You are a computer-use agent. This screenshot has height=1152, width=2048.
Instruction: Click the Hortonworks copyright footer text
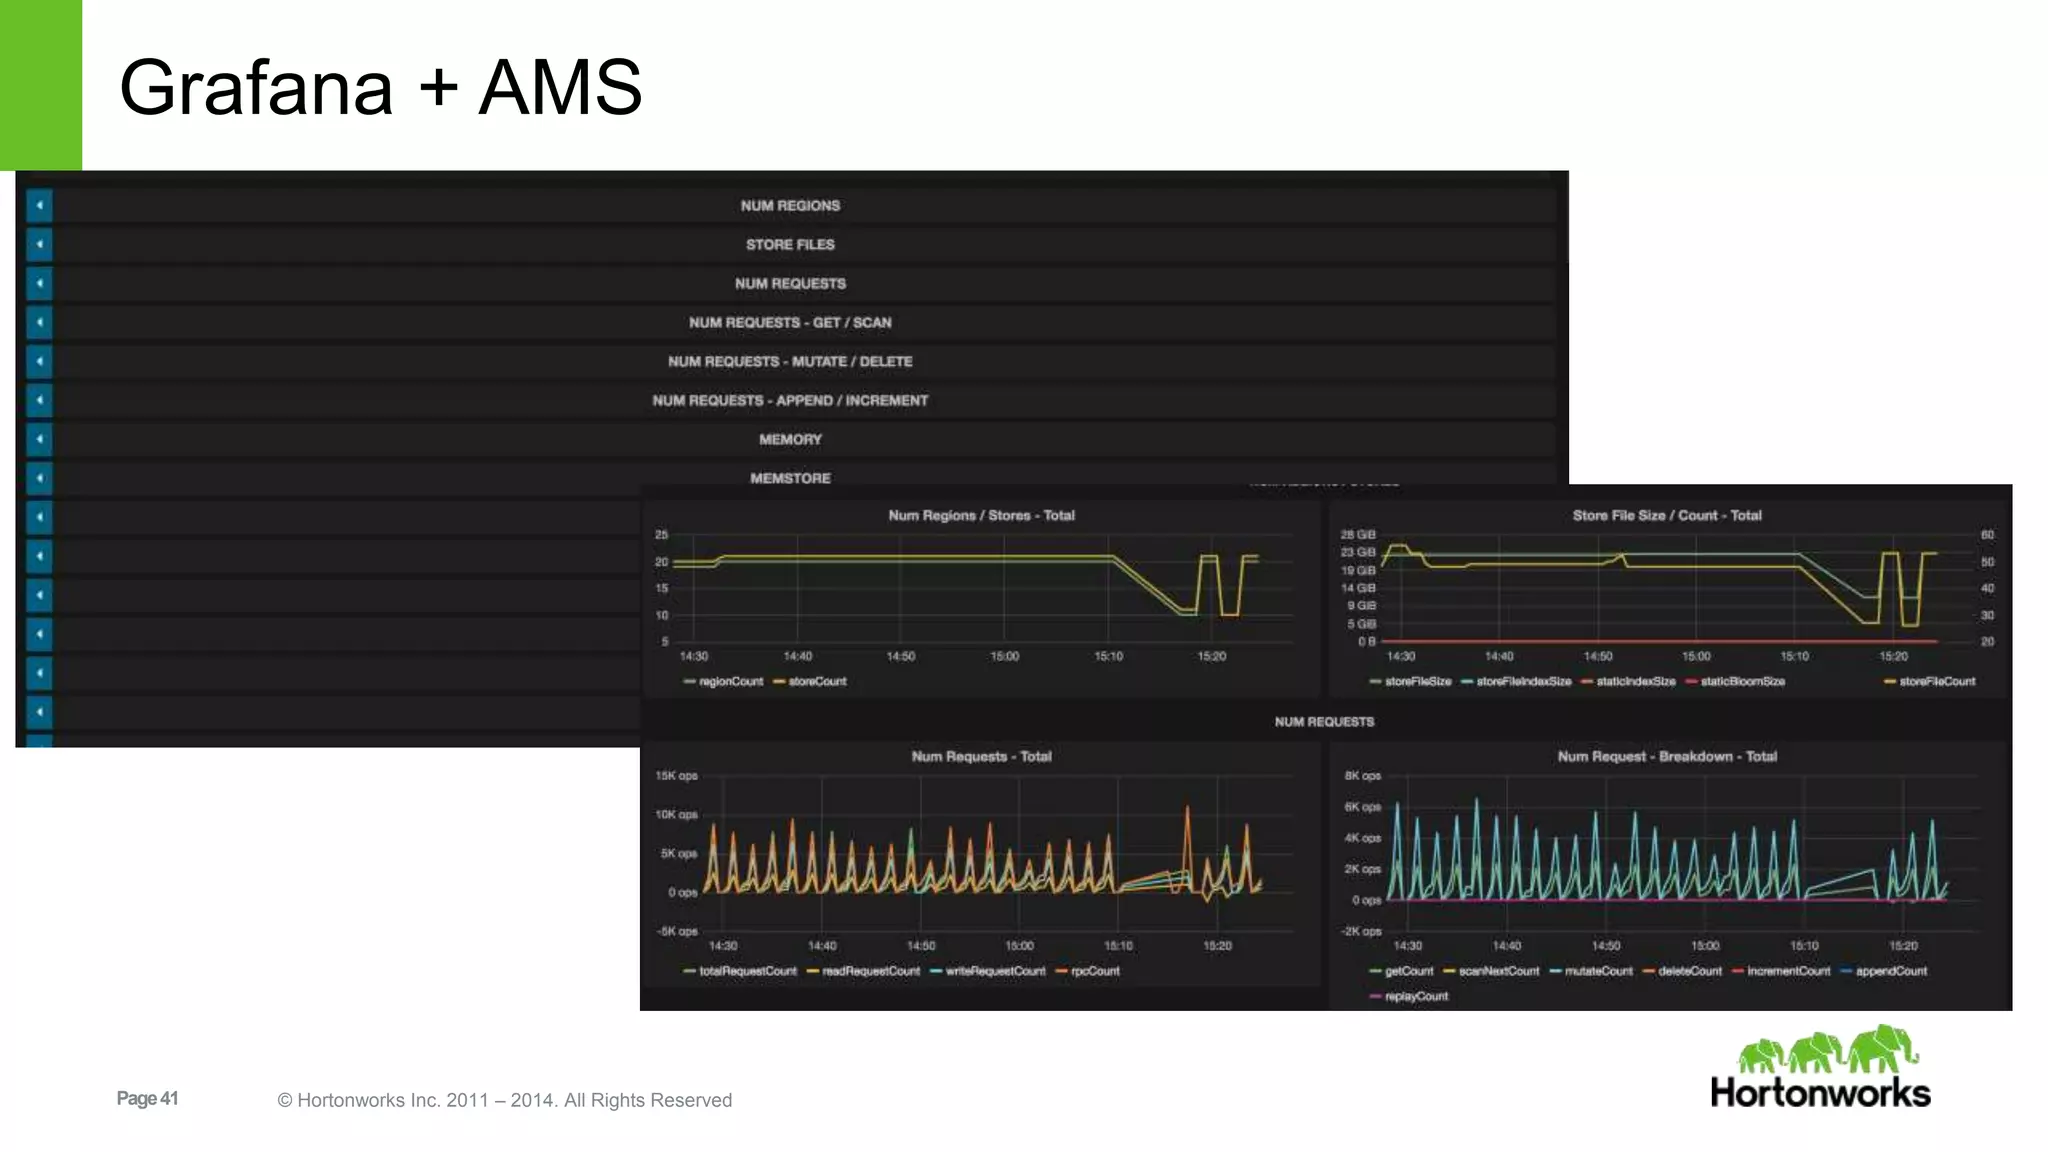[505, 1100]
